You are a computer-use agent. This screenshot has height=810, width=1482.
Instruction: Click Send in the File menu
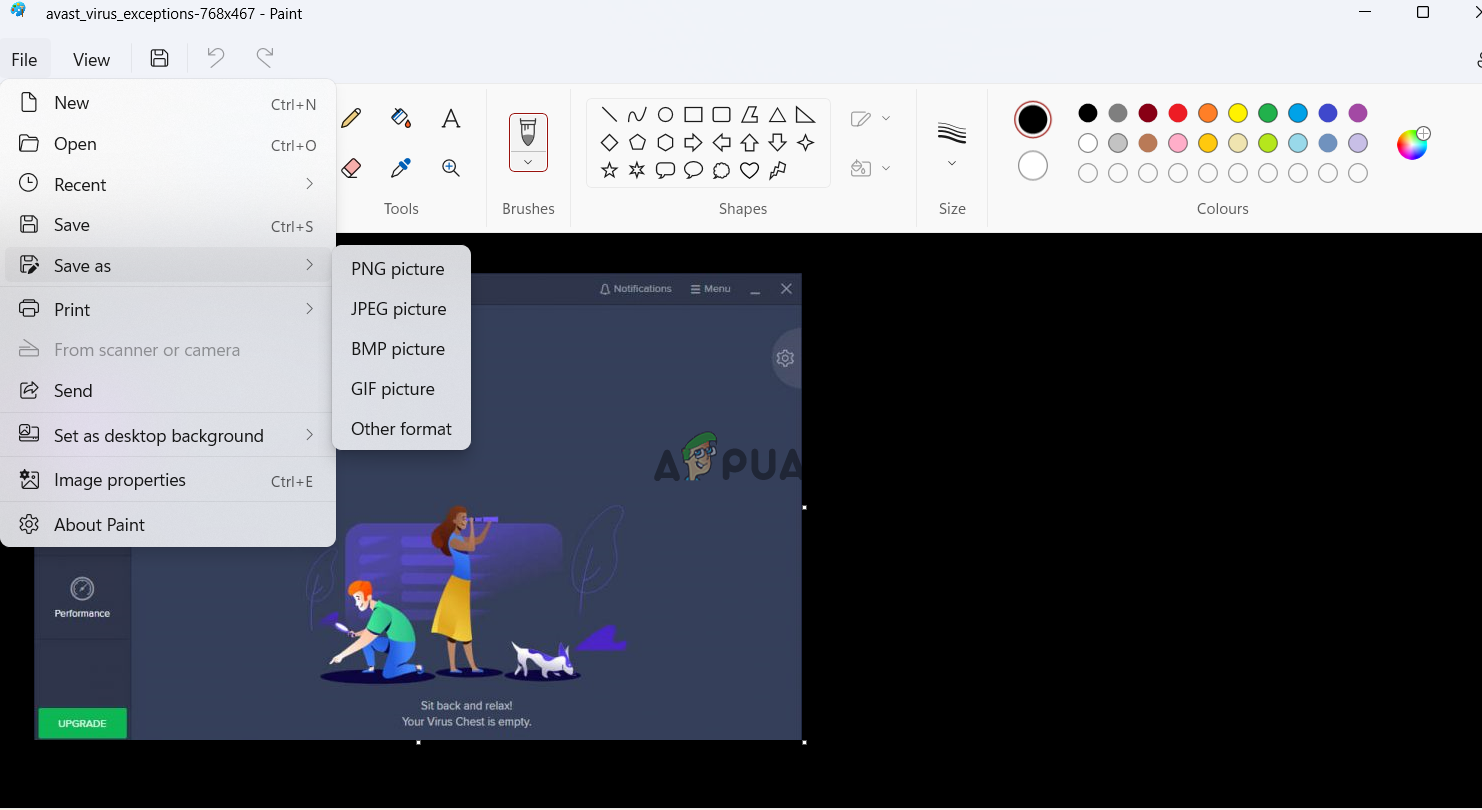(x=168, y=390)
